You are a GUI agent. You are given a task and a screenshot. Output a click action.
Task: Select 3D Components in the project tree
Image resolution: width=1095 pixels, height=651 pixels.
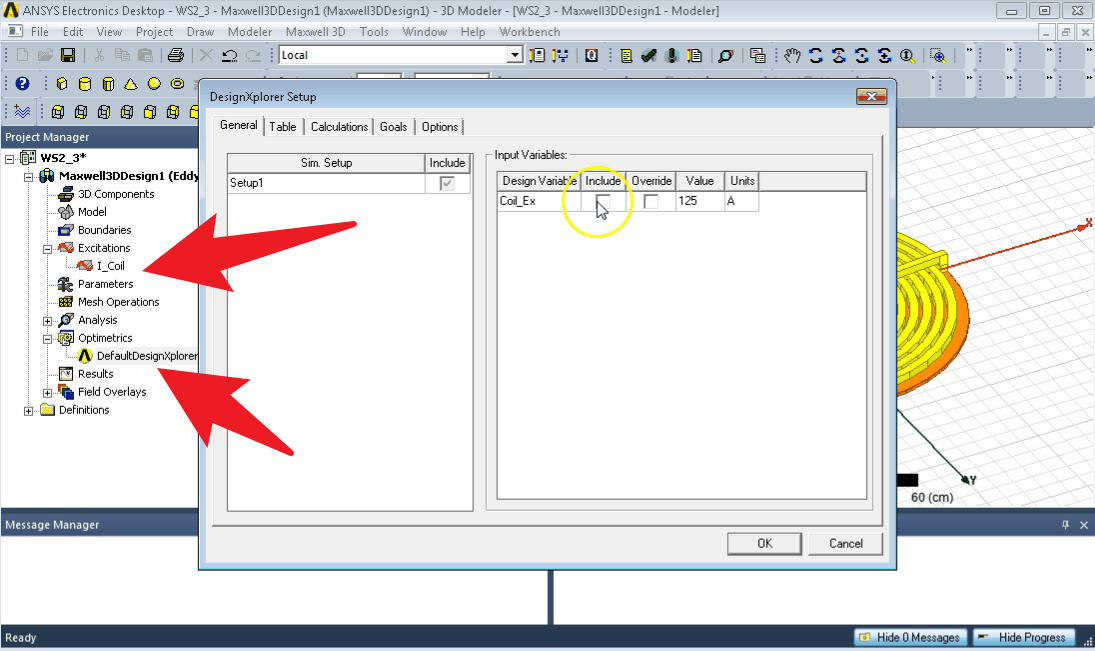click(x=116, y=194)
